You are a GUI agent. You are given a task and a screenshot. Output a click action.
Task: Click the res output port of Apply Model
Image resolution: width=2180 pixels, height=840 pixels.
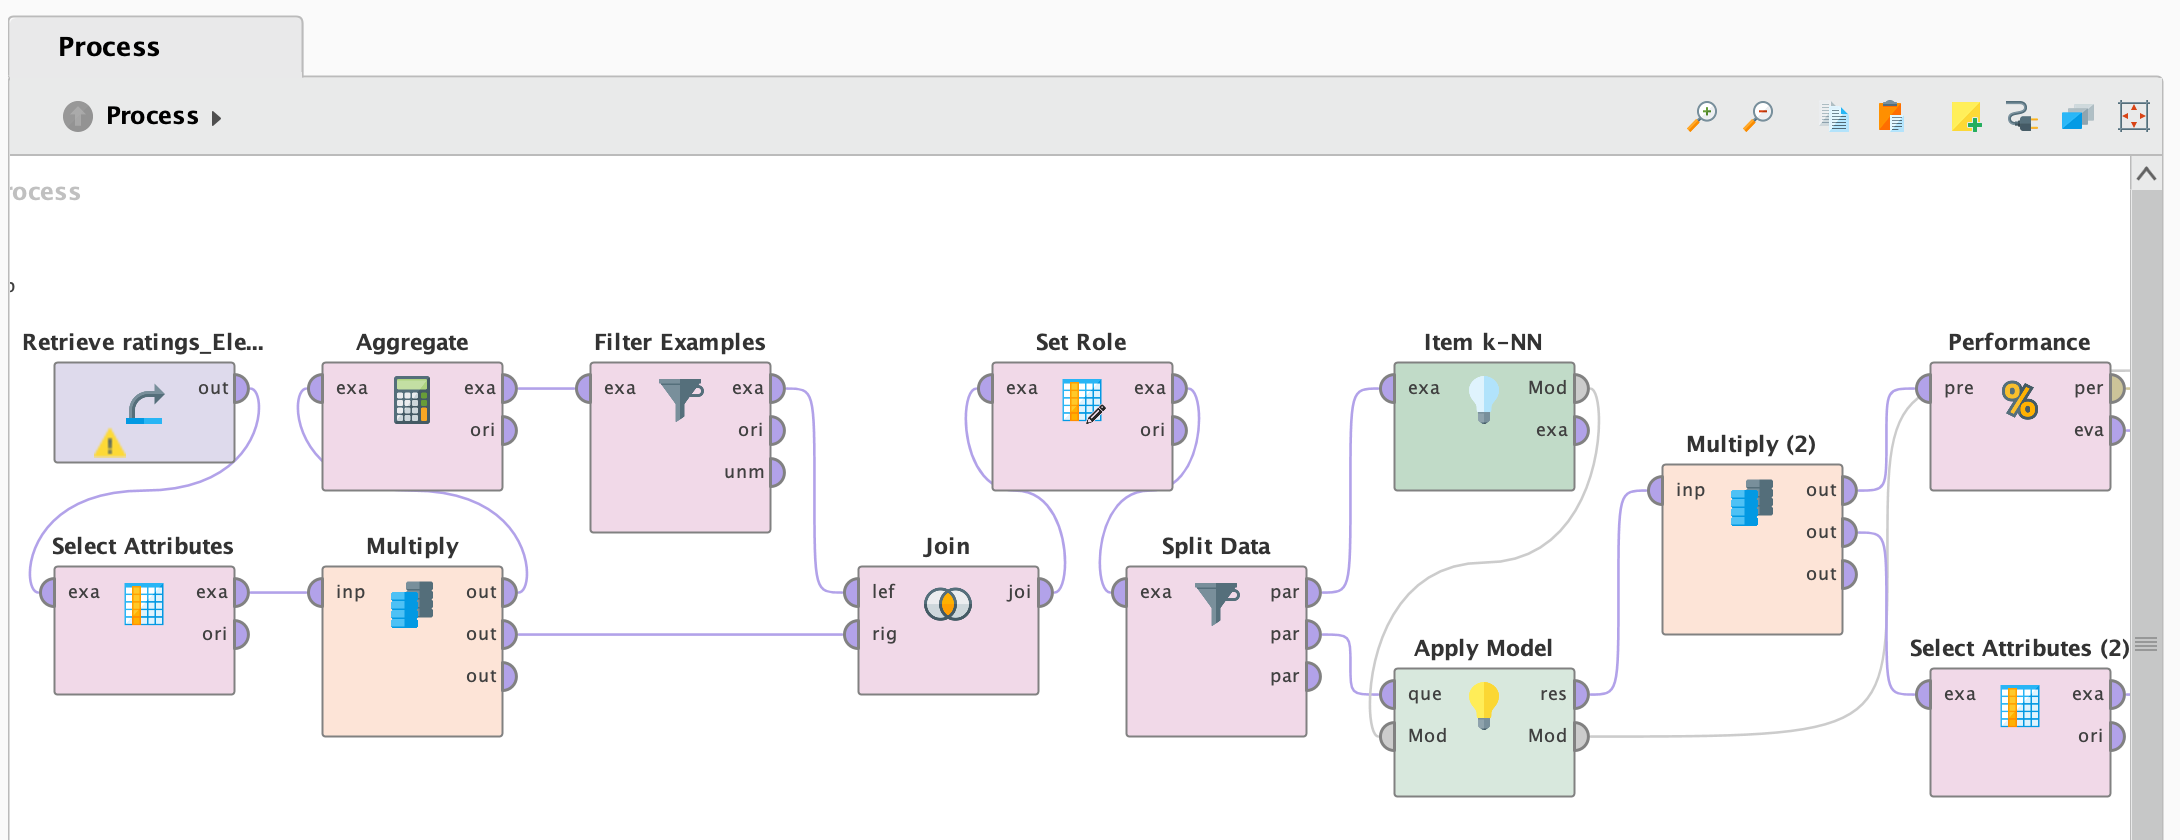(x=1581, y=694)
